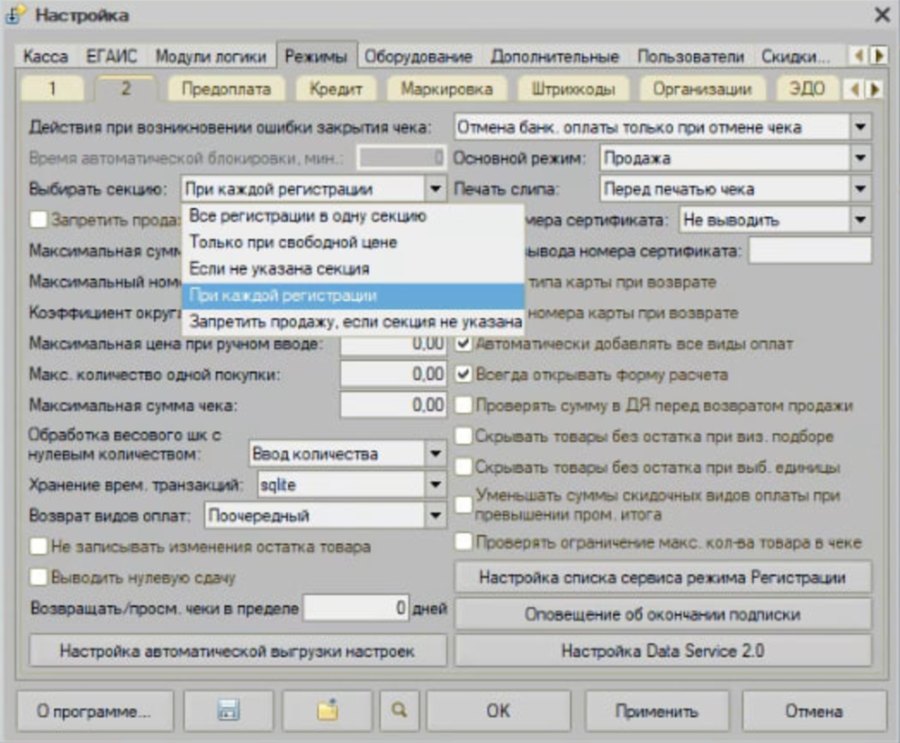Switch to the 'ЕГАИС' tab

coord(111,56)
